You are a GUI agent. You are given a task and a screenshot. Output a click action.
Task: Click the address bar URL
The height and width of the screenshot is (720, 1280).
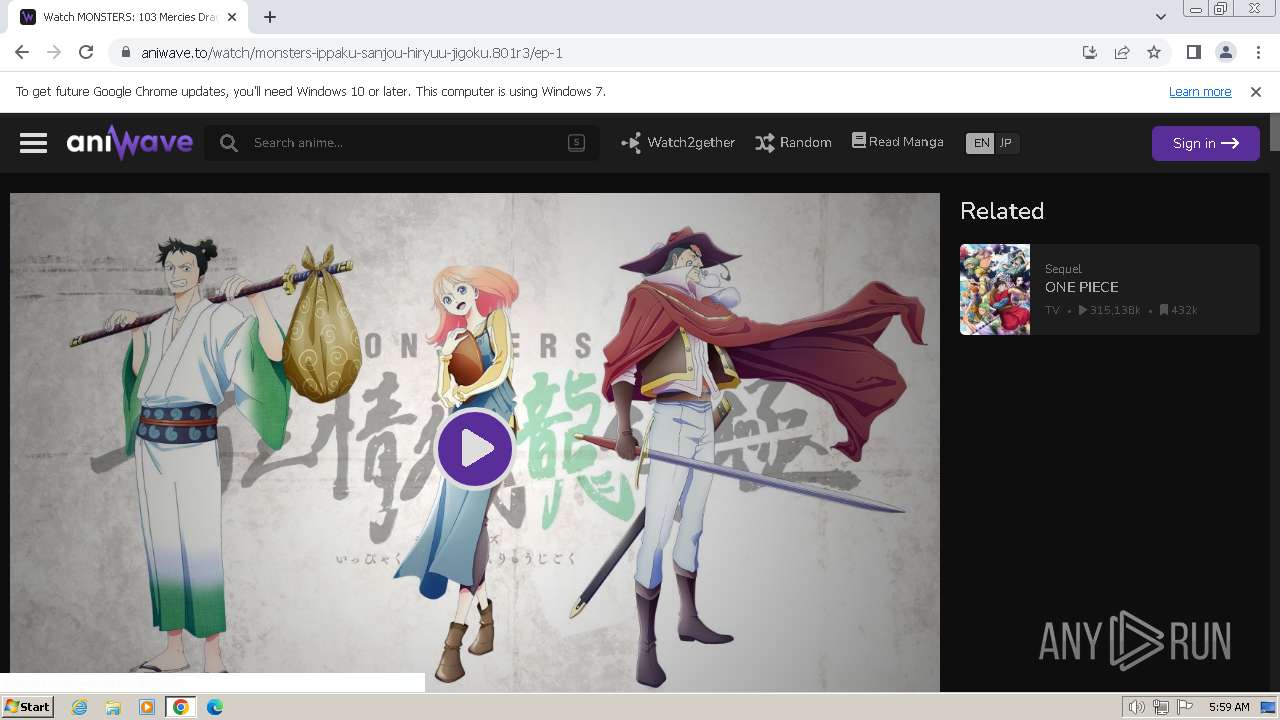click(x=352, y=53)
